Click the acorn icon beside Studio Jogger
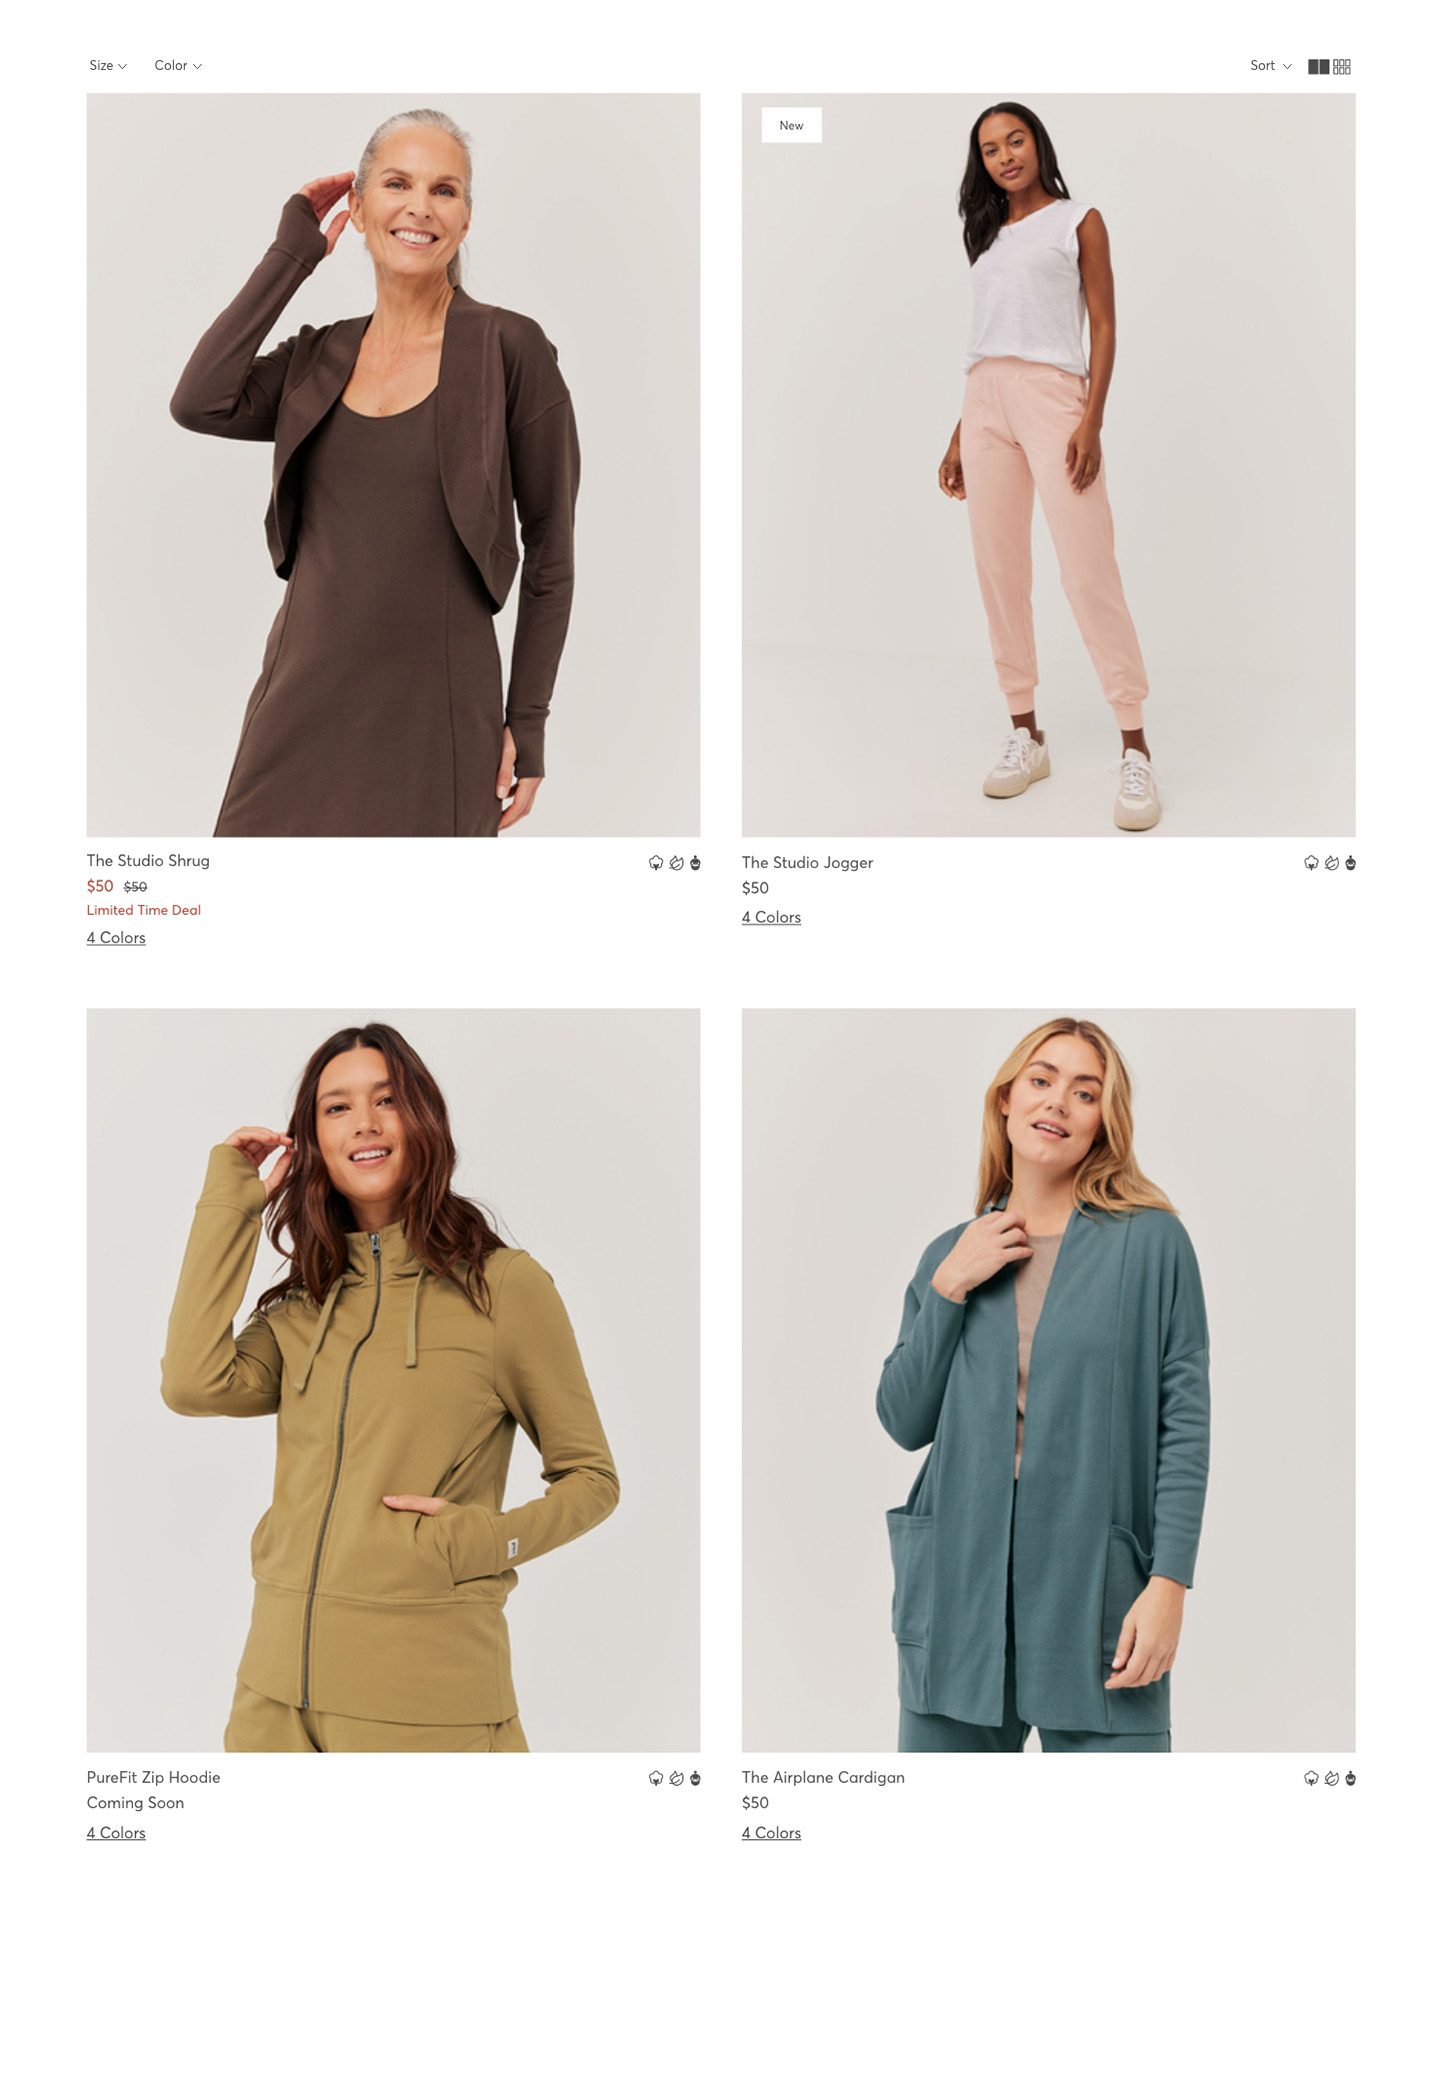Viewport: 1440px width, 2078px height. tap(1350, 863)
